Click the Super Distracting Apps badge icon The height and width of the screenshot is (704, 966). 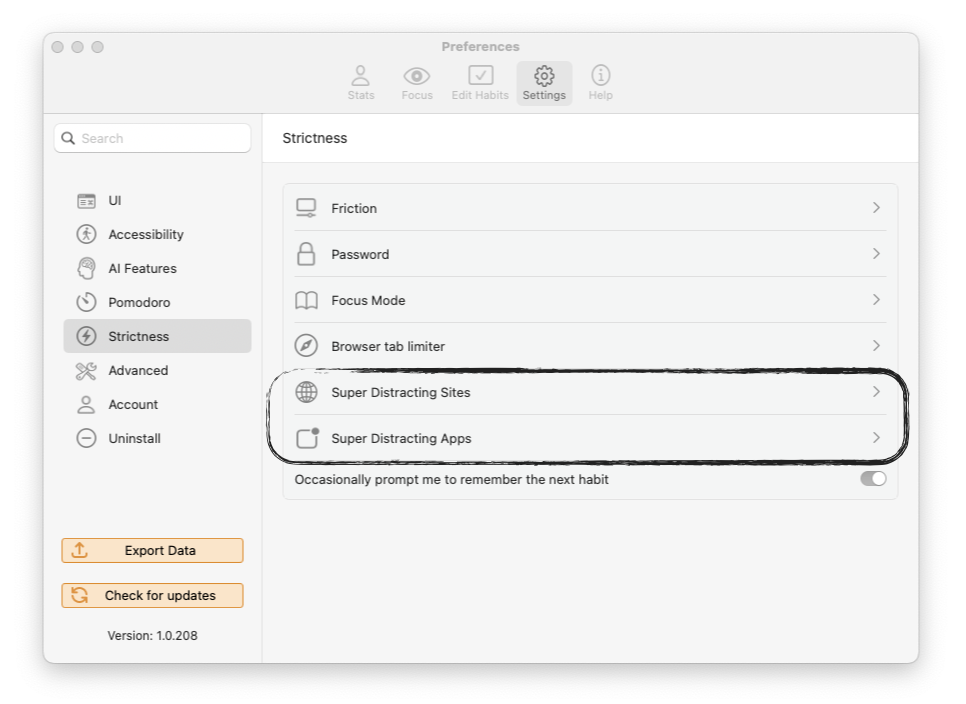coord(307,438)
